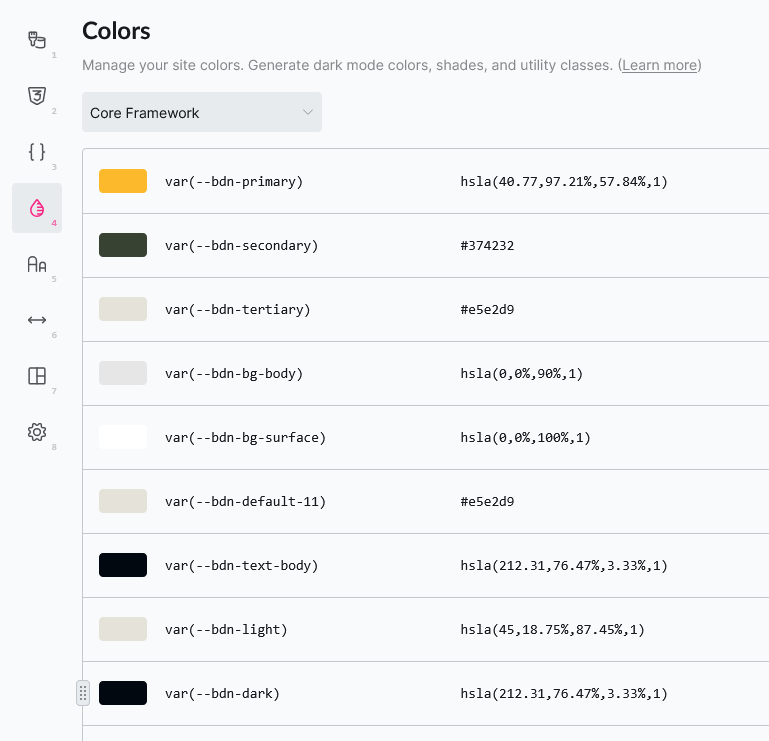The height and width of the screenshot is (741, 769).
Task: Click the var(--bdn-default-11) variable name
Action: [245, 501]
